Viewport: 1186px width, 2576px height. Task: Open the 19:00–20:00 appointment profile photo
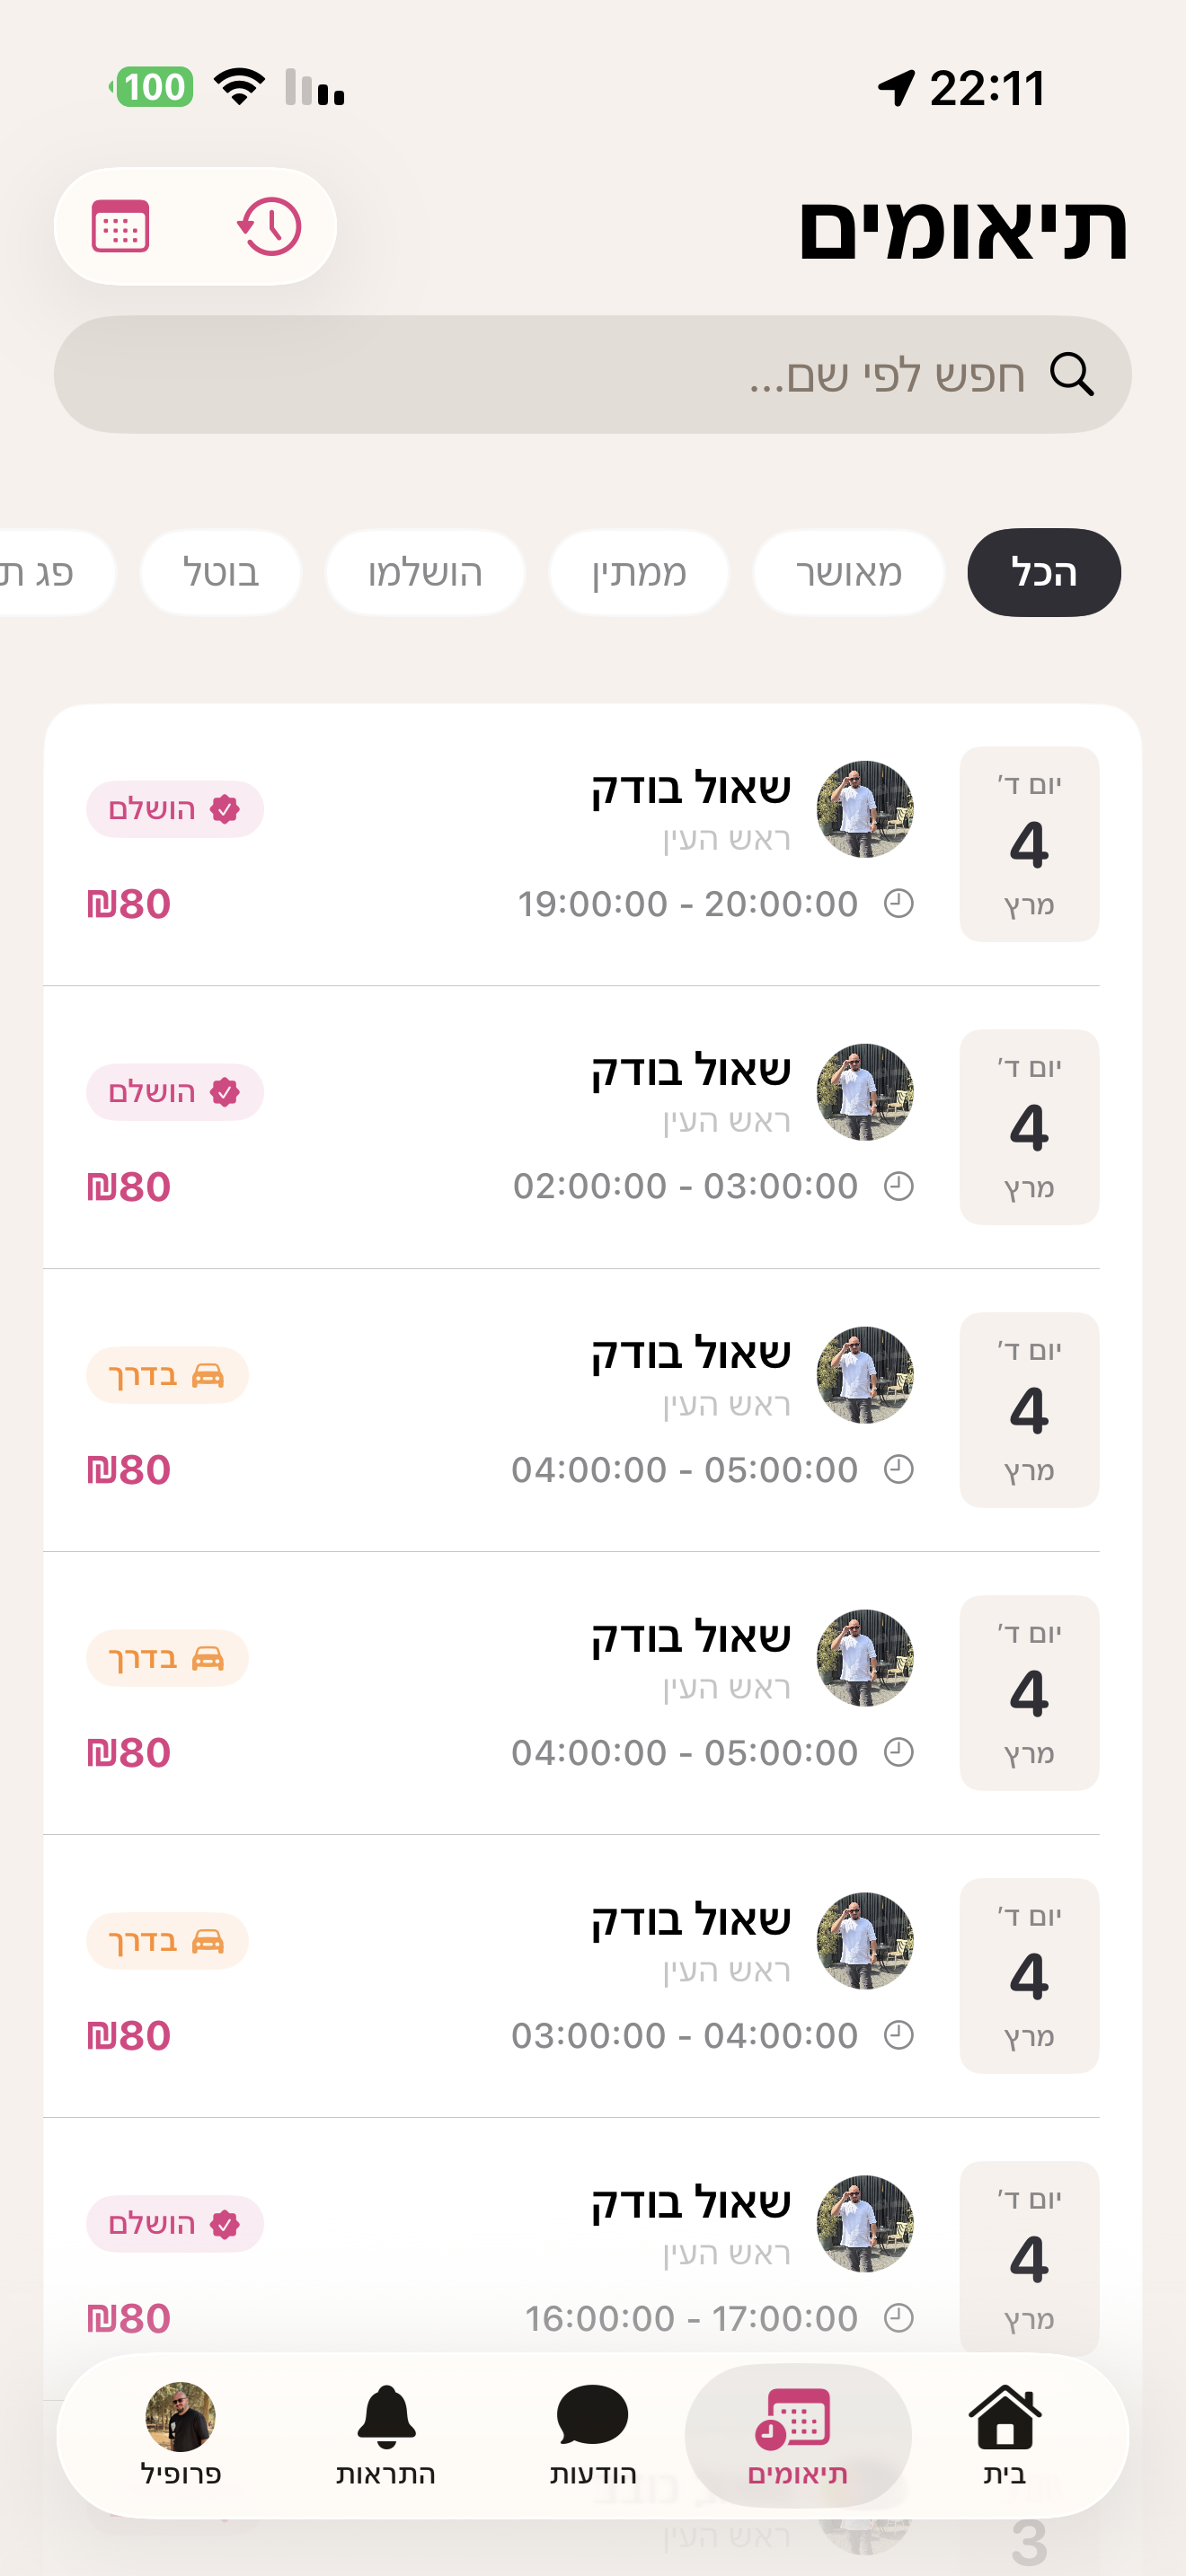click(x=865, y=809)
